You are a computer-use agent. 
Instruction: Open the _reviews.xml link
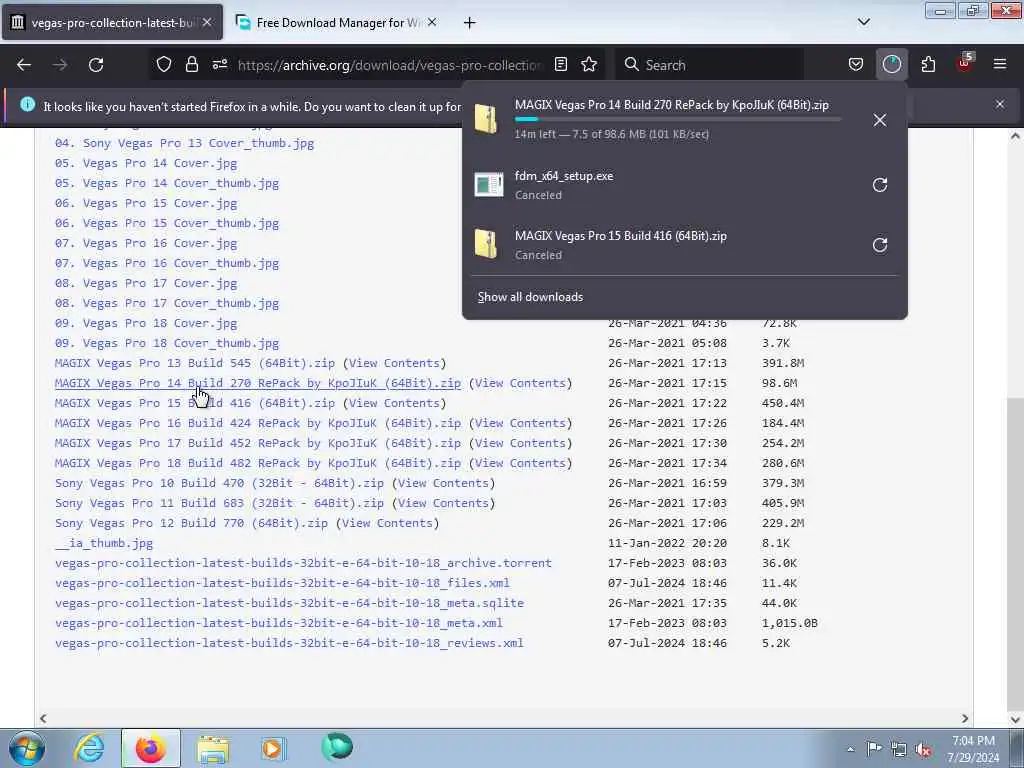[x=289, y=643]
